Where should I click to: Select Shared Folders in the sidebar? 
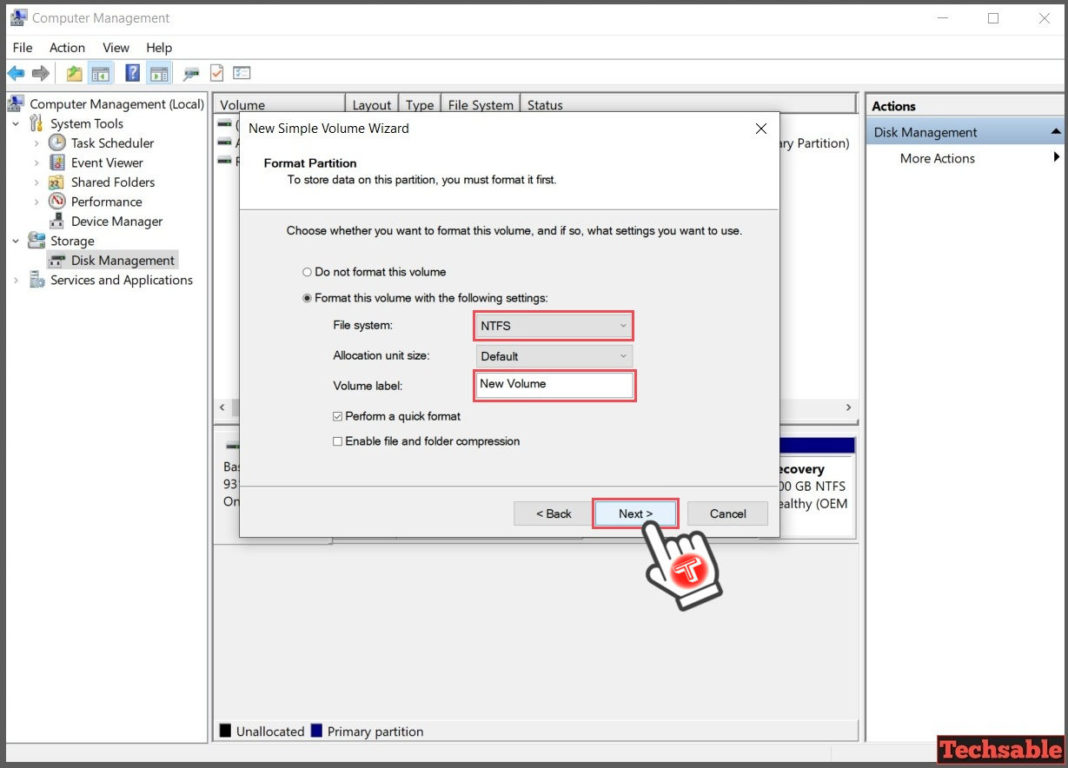(x=112, y=182)
